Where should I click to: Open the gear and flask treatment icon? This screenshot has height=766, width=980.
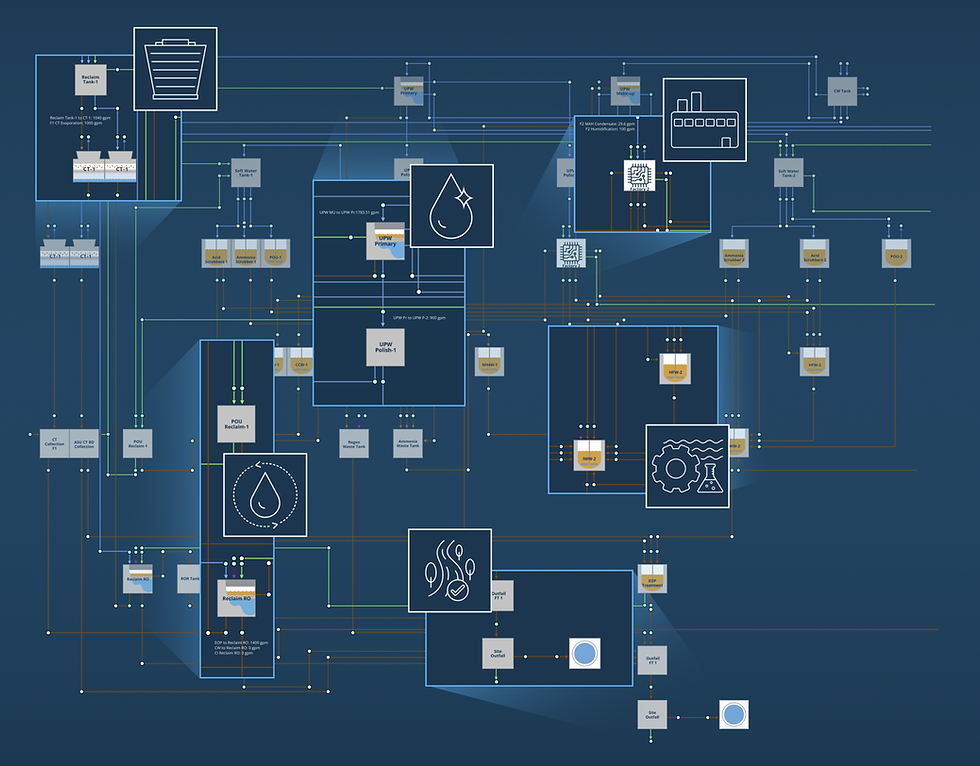(688, 466)
